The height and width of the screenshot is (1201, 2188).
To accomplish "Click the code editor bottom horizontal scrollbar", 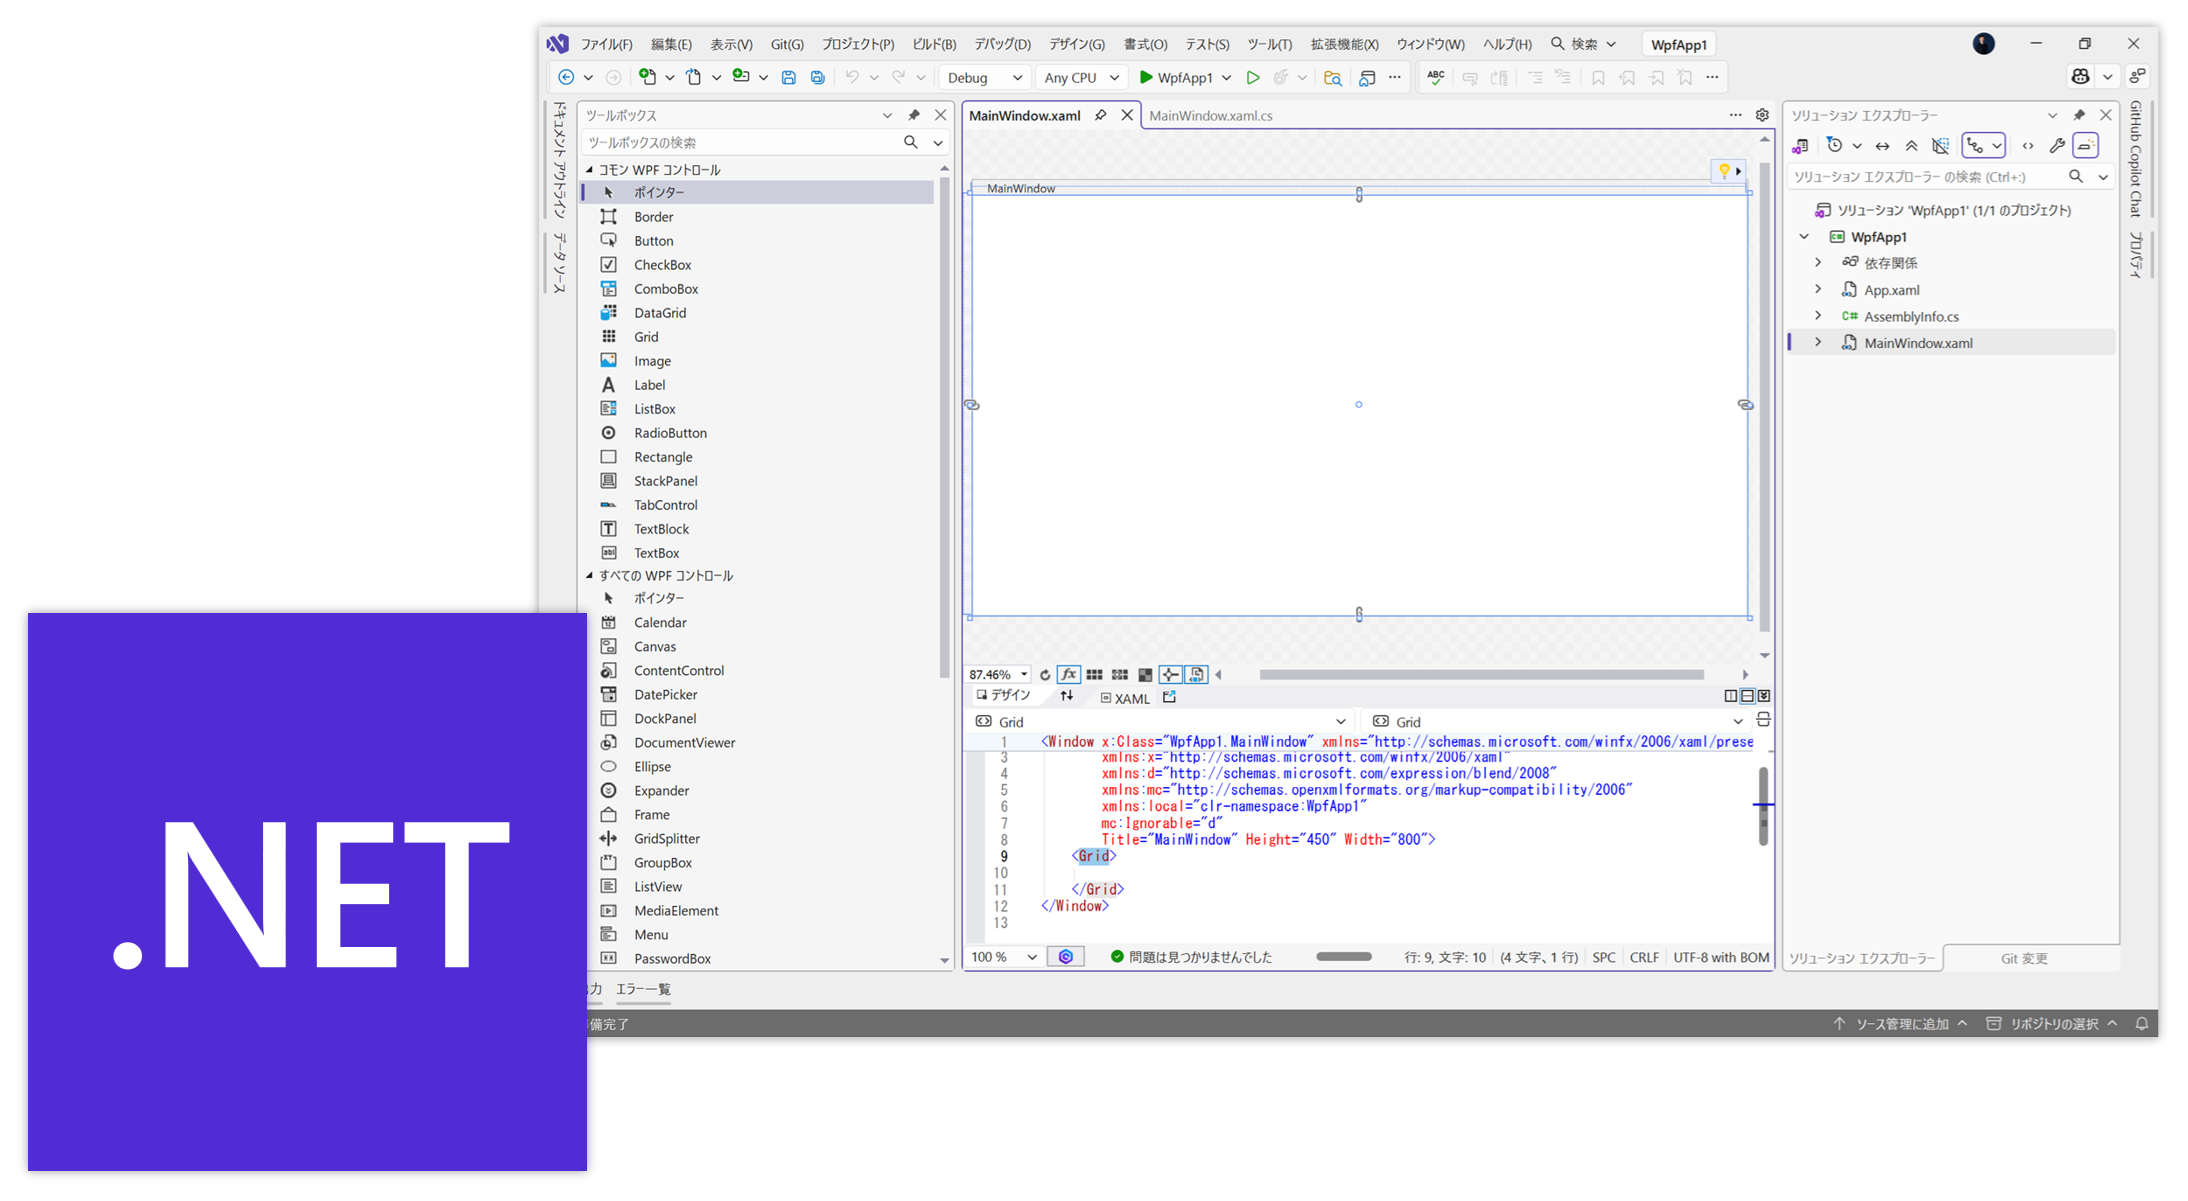I will pos(1343,957).
